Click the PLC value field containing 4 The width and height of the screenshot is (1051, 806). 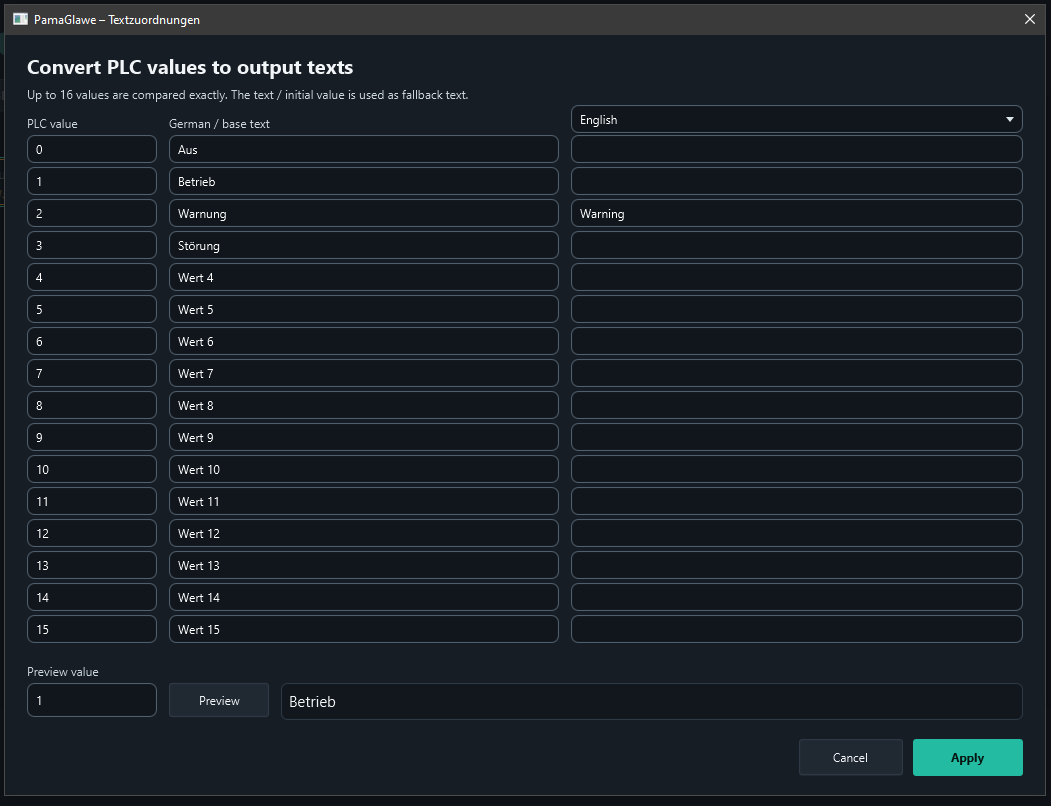(92, 278)
